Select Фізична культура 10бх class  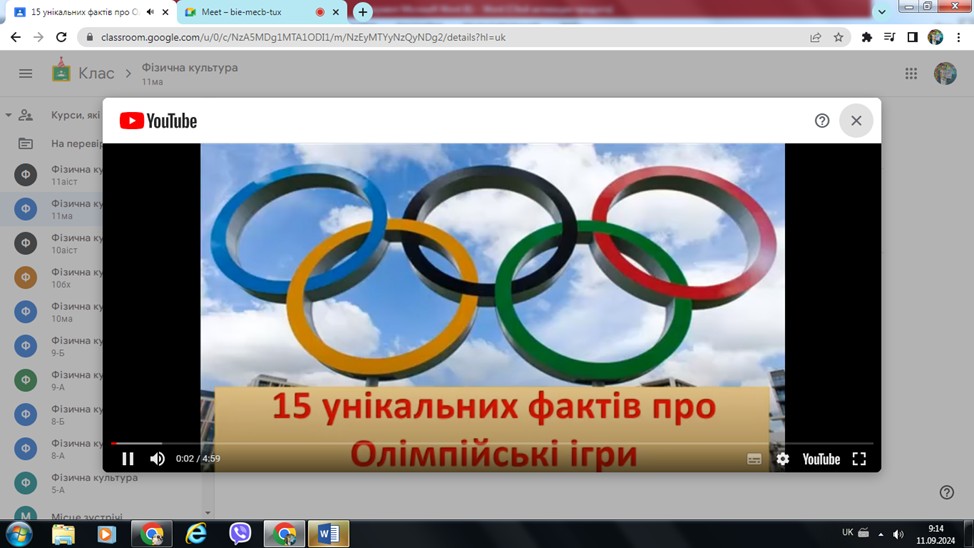[x=52, y=277]
